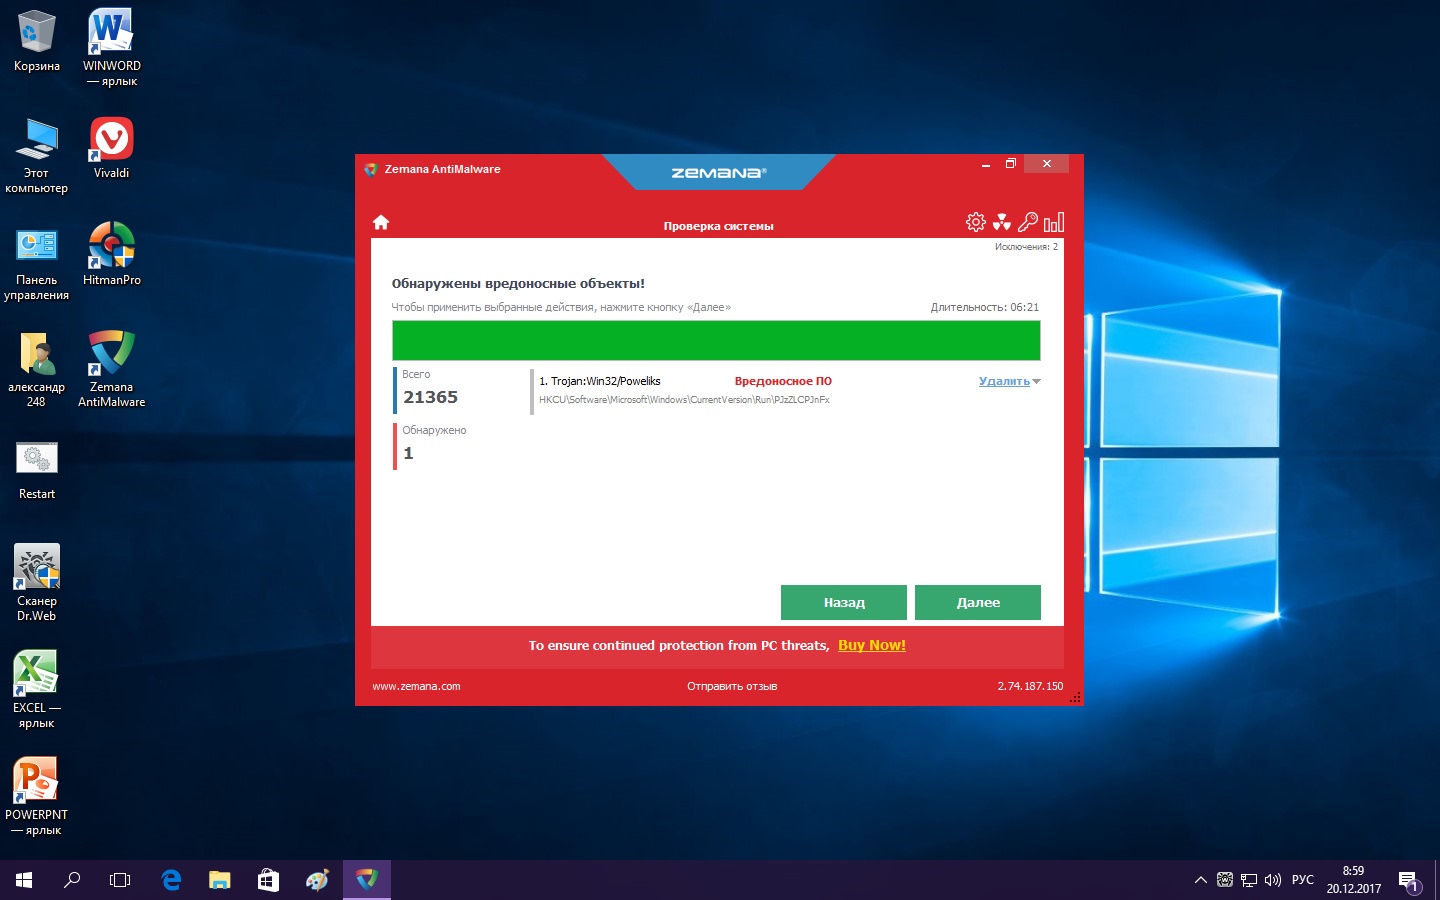Select the Сканер Dr.Web desktop icon
Screen dimensions: 1440x900
(37, 583)
